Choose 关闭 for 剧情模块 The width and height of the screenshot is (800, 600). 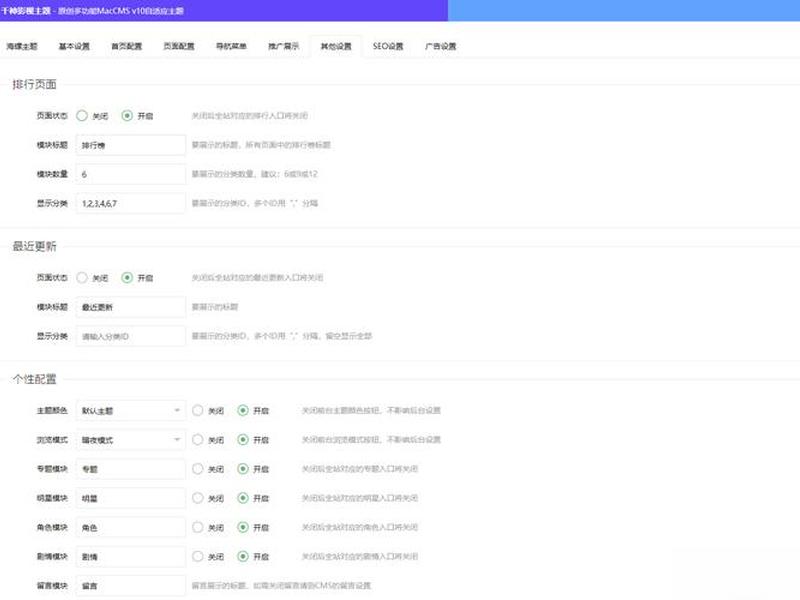coord(198,557)
